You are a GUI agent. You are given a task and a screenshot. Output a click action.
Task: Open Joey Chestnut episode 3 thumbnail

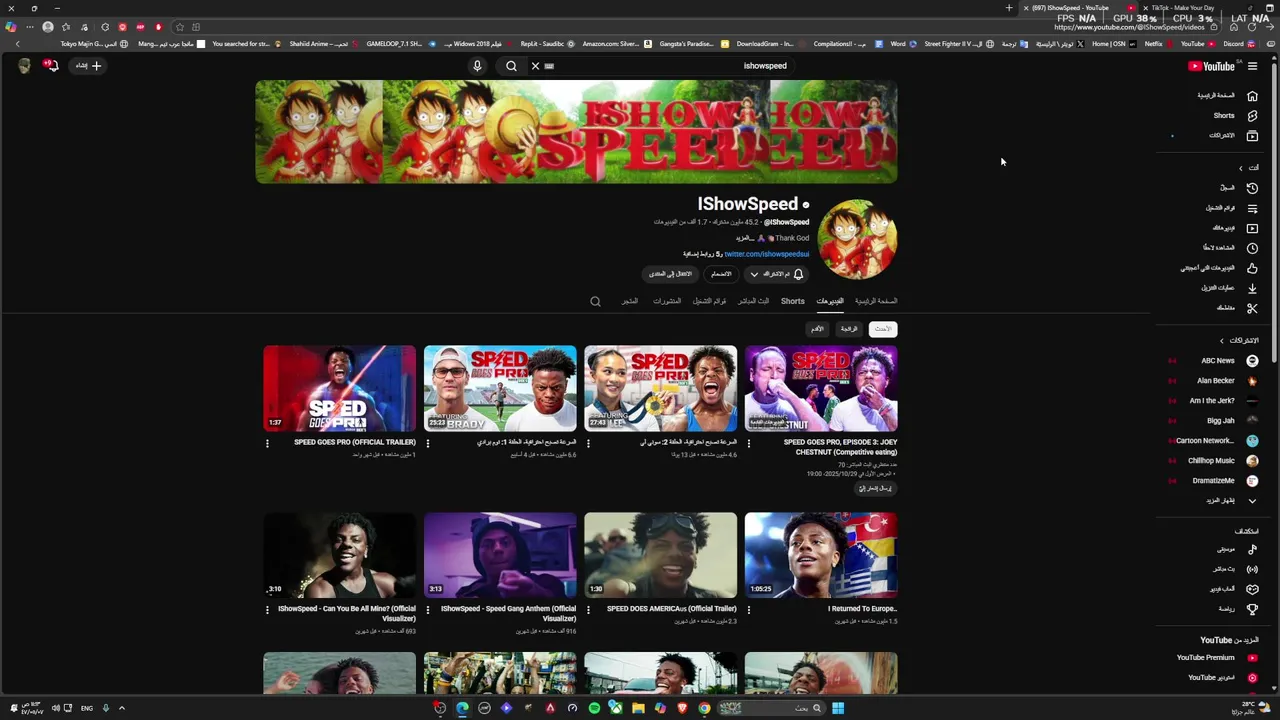click(x=821, y=389)
